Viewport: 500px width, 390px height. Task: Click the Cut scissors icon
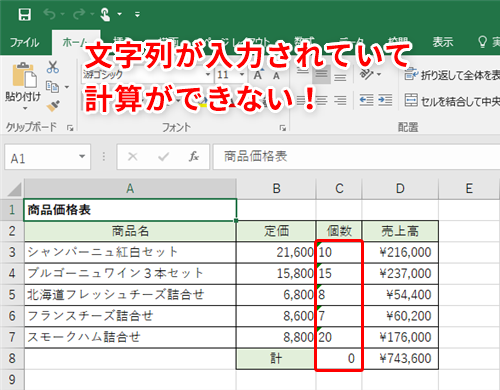(x=53, y=67)
